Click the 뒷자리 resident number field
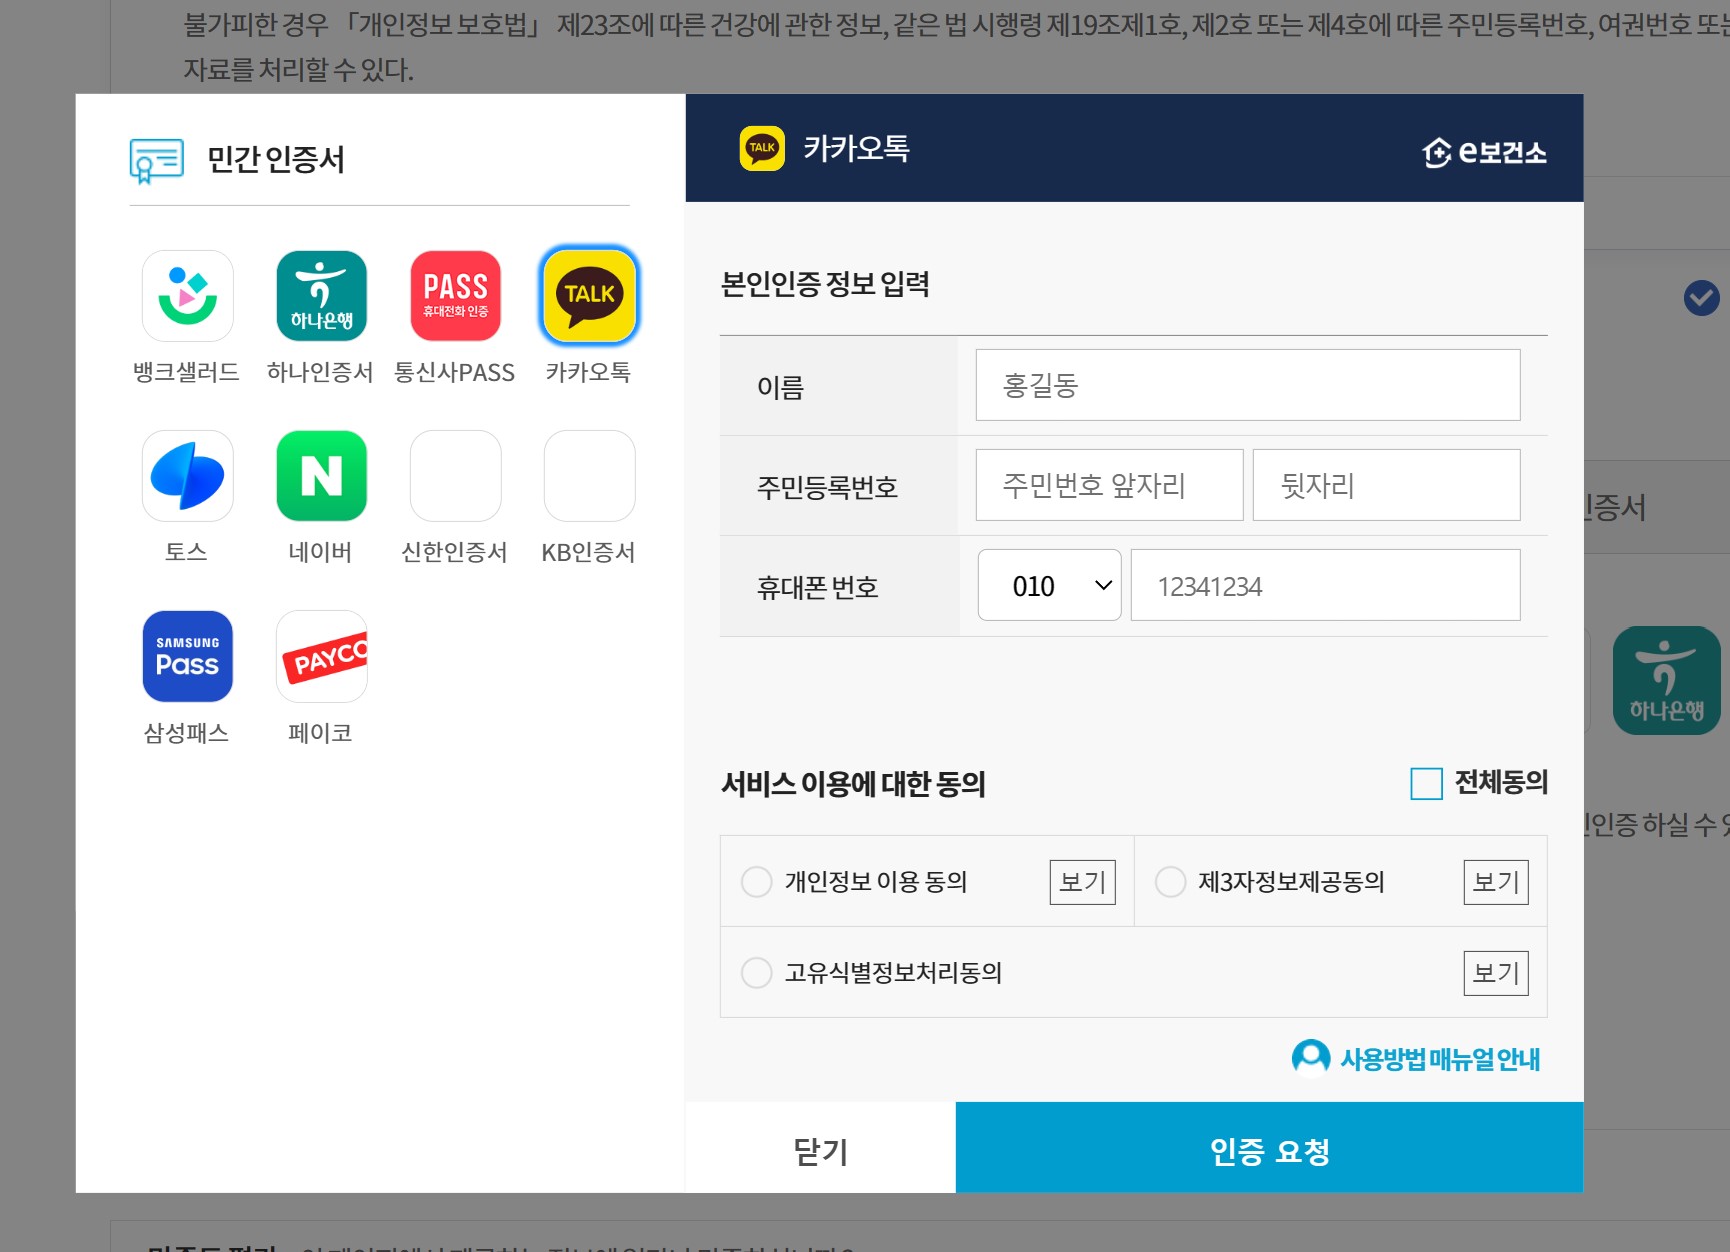The height and width of the screenshot is (1252, 1730). coord(1386,485)
